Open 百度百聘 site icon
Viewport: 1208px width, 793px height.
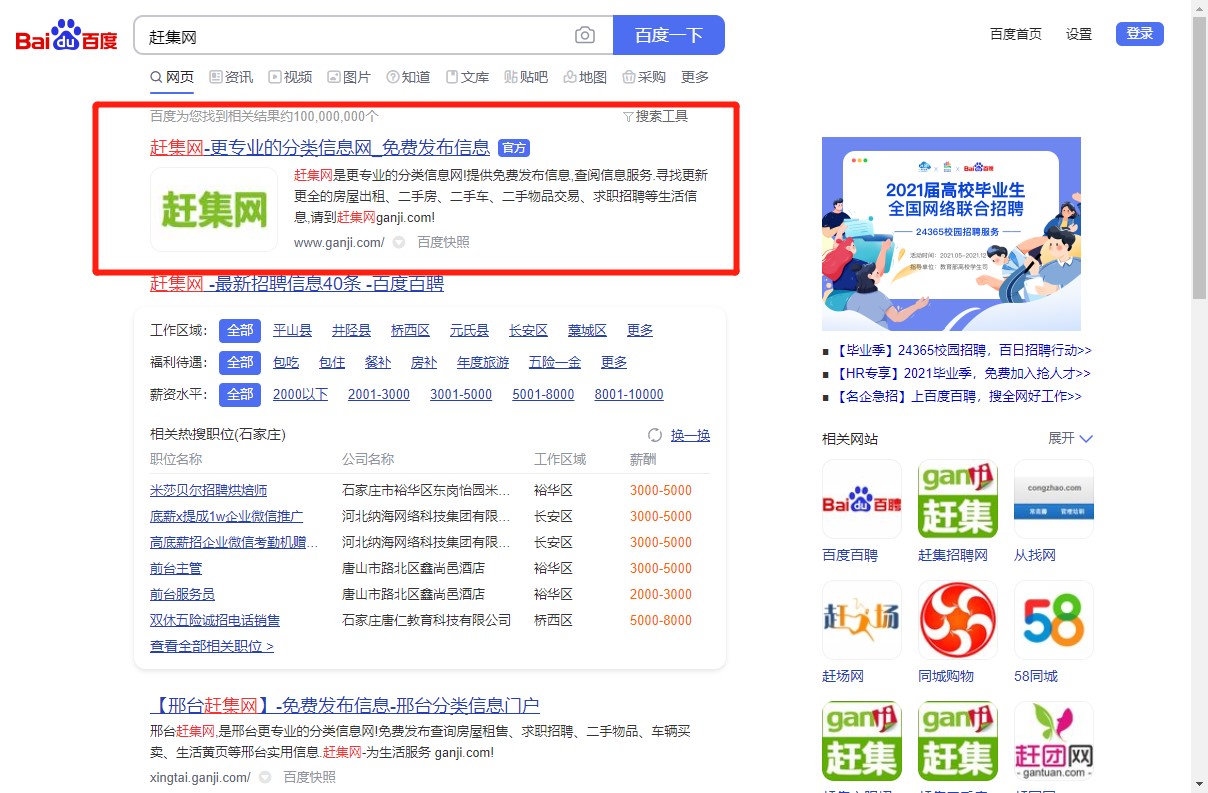(x=862, y=500)
